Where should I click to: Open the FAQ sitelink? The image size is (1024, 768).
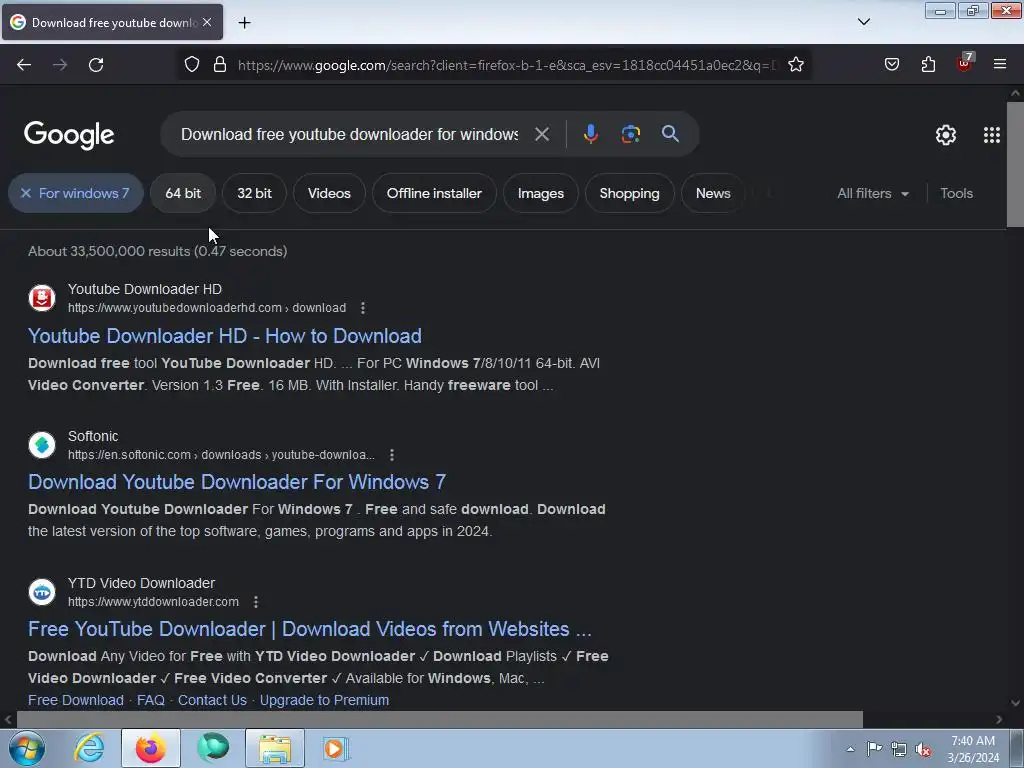(x=151, y=700)
